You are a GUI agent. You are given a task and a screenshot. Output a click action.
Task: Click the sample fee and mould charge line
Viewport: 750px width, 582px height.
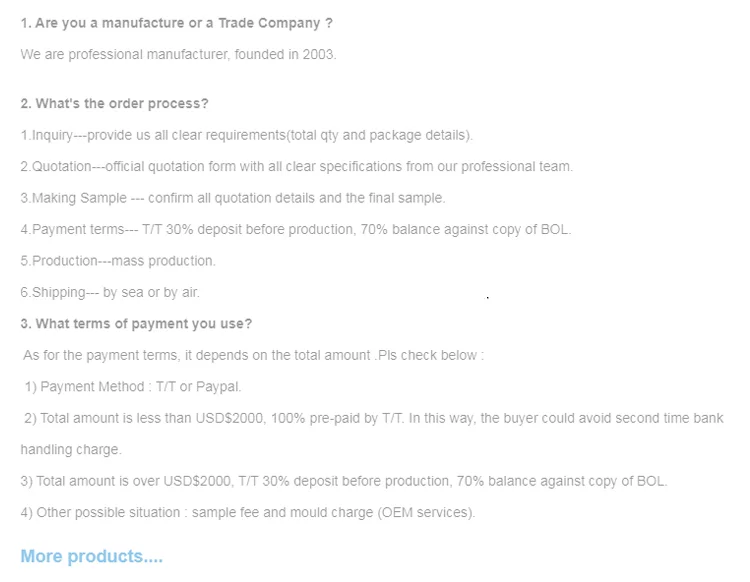[248, 513]
